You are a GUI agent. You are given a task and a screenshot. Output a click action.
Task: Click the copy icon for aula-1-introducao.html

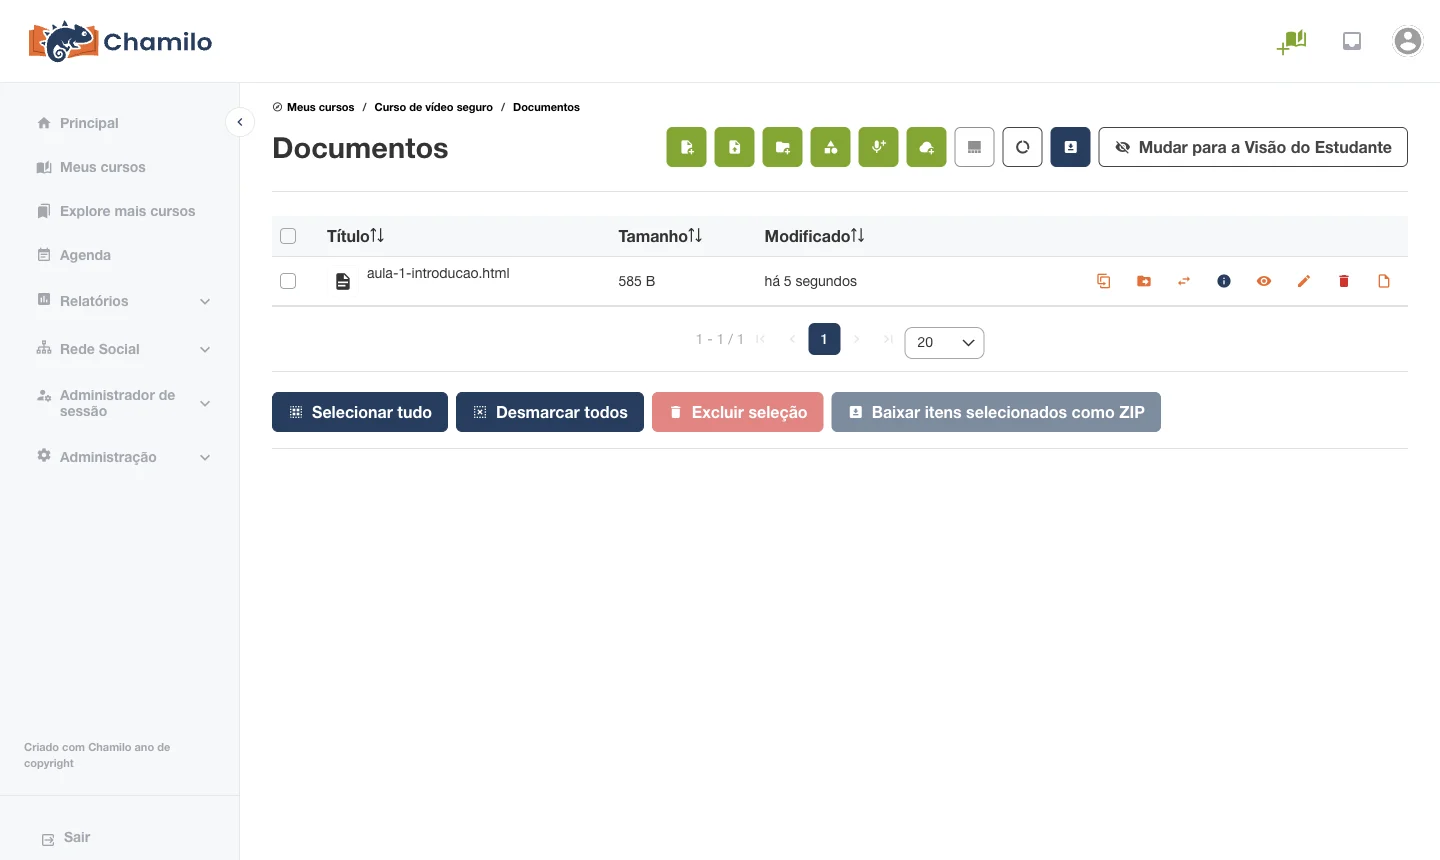[1104, 281]
